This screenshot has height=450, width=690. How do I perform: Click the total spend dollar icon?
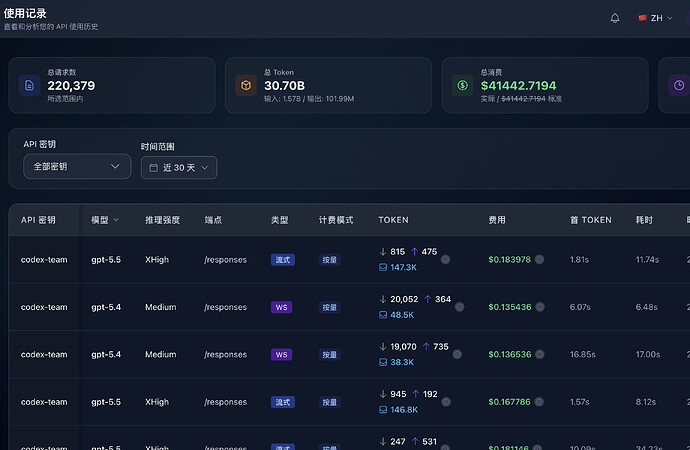(x=462, y=85)
